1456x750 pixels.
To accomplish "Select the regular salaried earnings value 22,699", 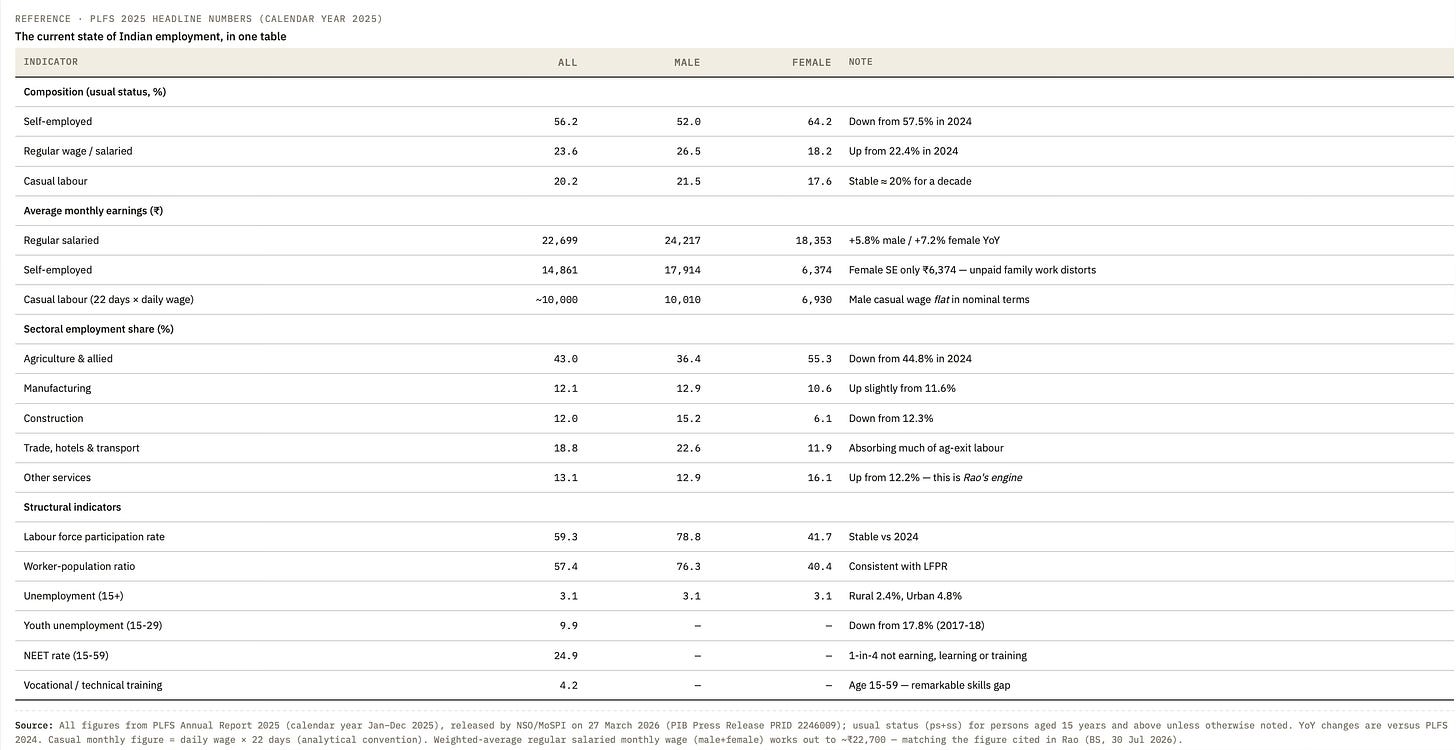I will [560, 241].
